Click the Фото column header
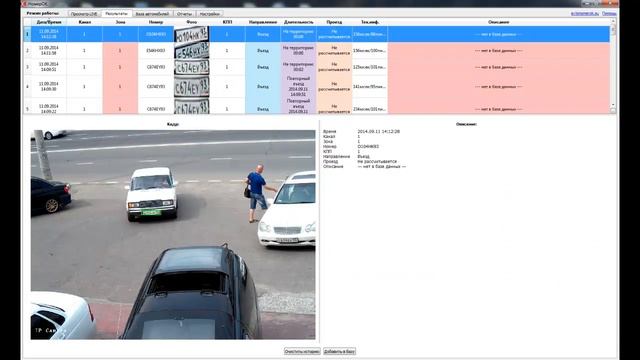The width and height of the screenshot is (640, 360). pyautogui.click(x=191, y=22)
